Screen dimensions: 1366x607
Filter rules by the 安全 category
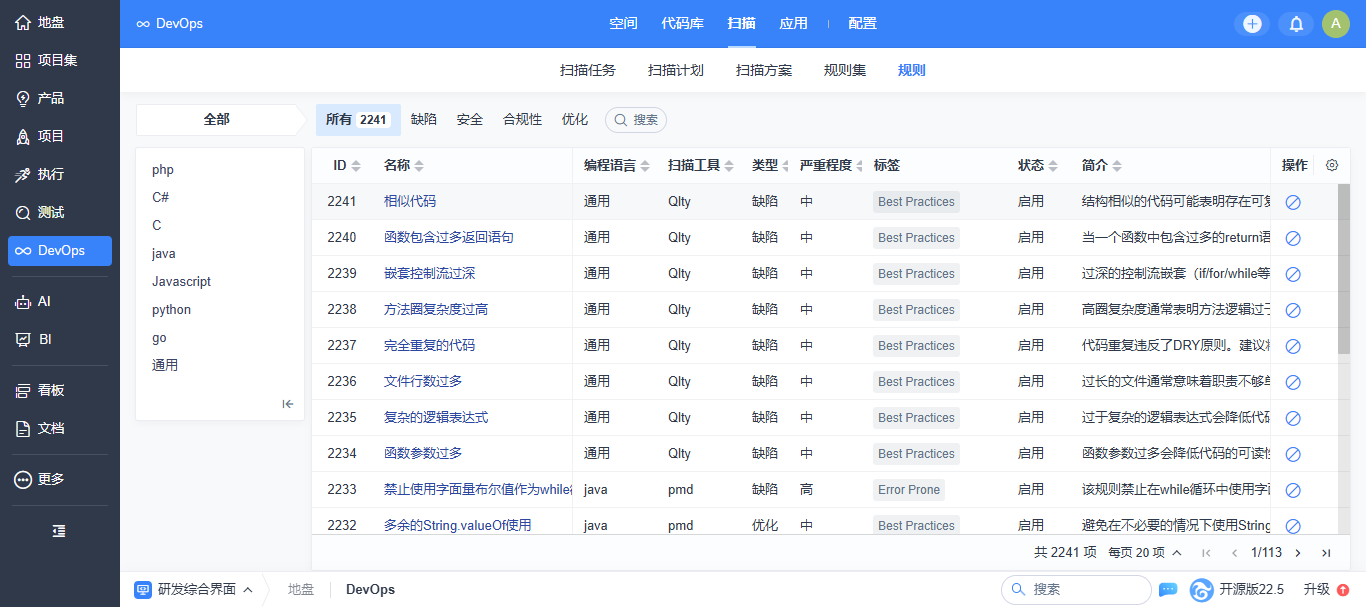[x=470, y=119]
